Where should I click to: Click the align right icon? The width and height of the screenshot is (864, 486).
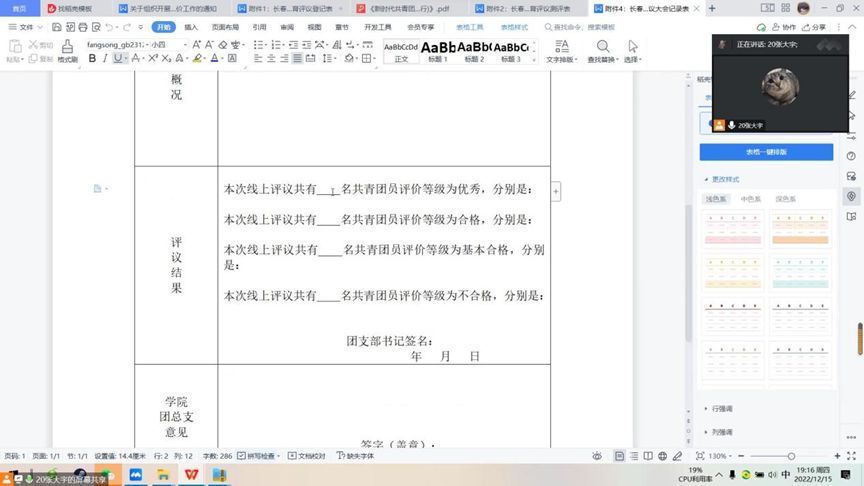(x=284, y=58)
